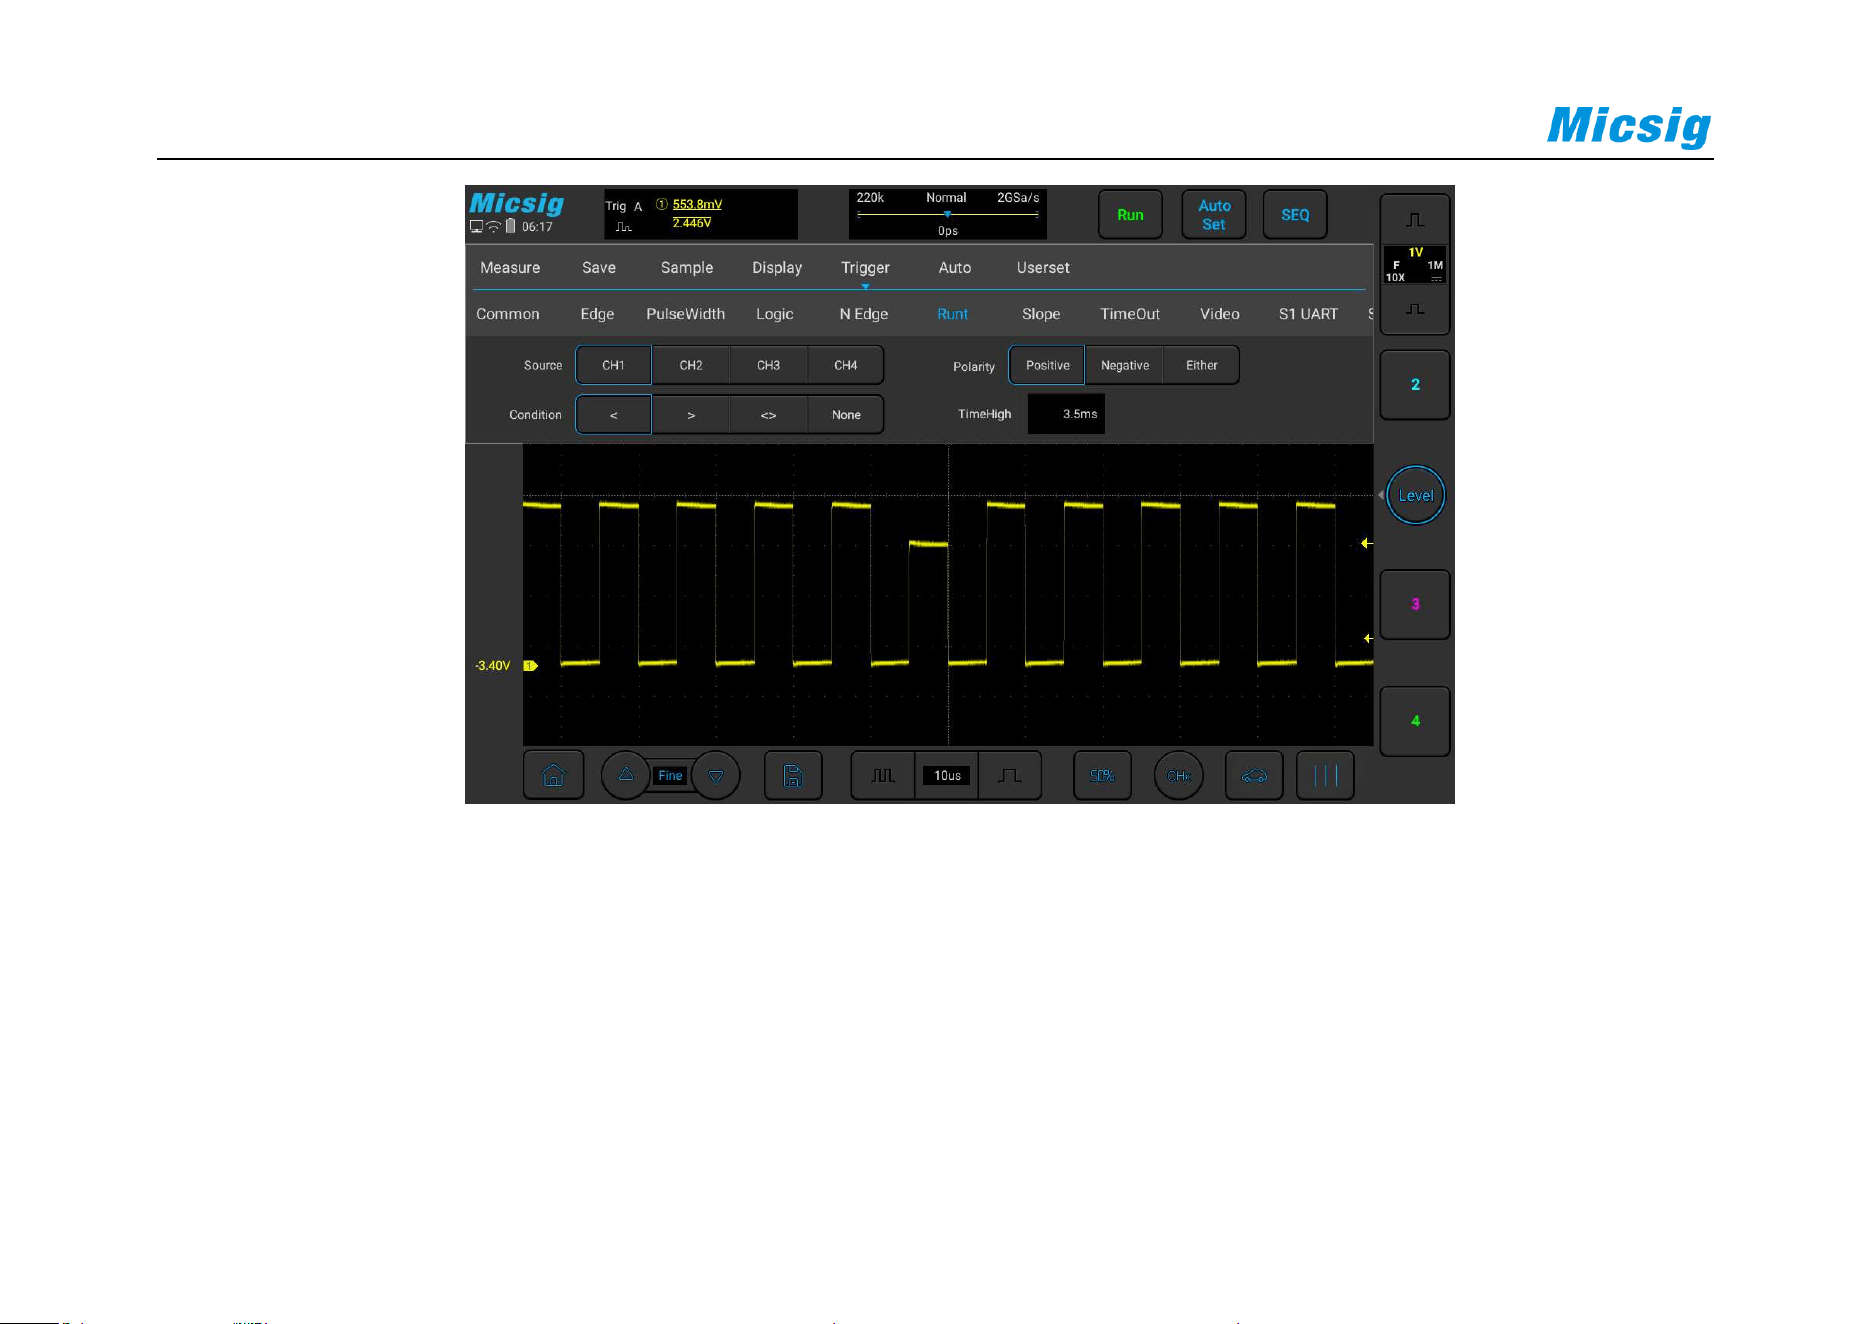This screenshot has height=1324, width=1872.
Task: Tap the 50% level icon
Action: [1102, 775]
